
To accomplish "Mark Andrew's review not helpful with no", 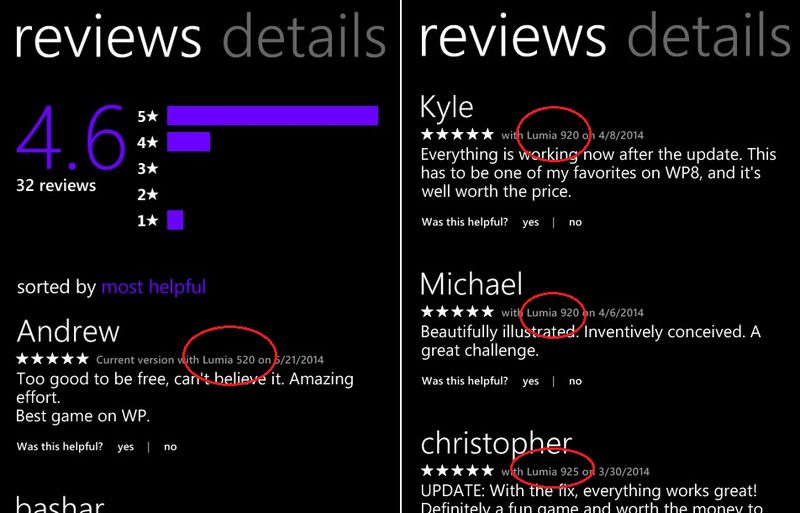I will tap(170, 447).
